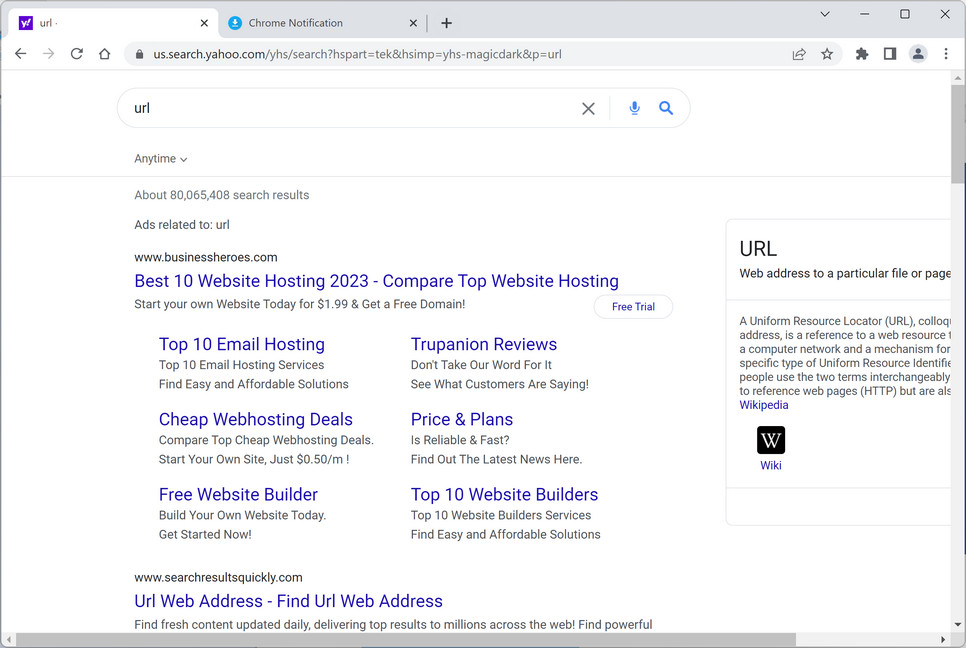Focus the browser address bar

(x=456, y=54)
